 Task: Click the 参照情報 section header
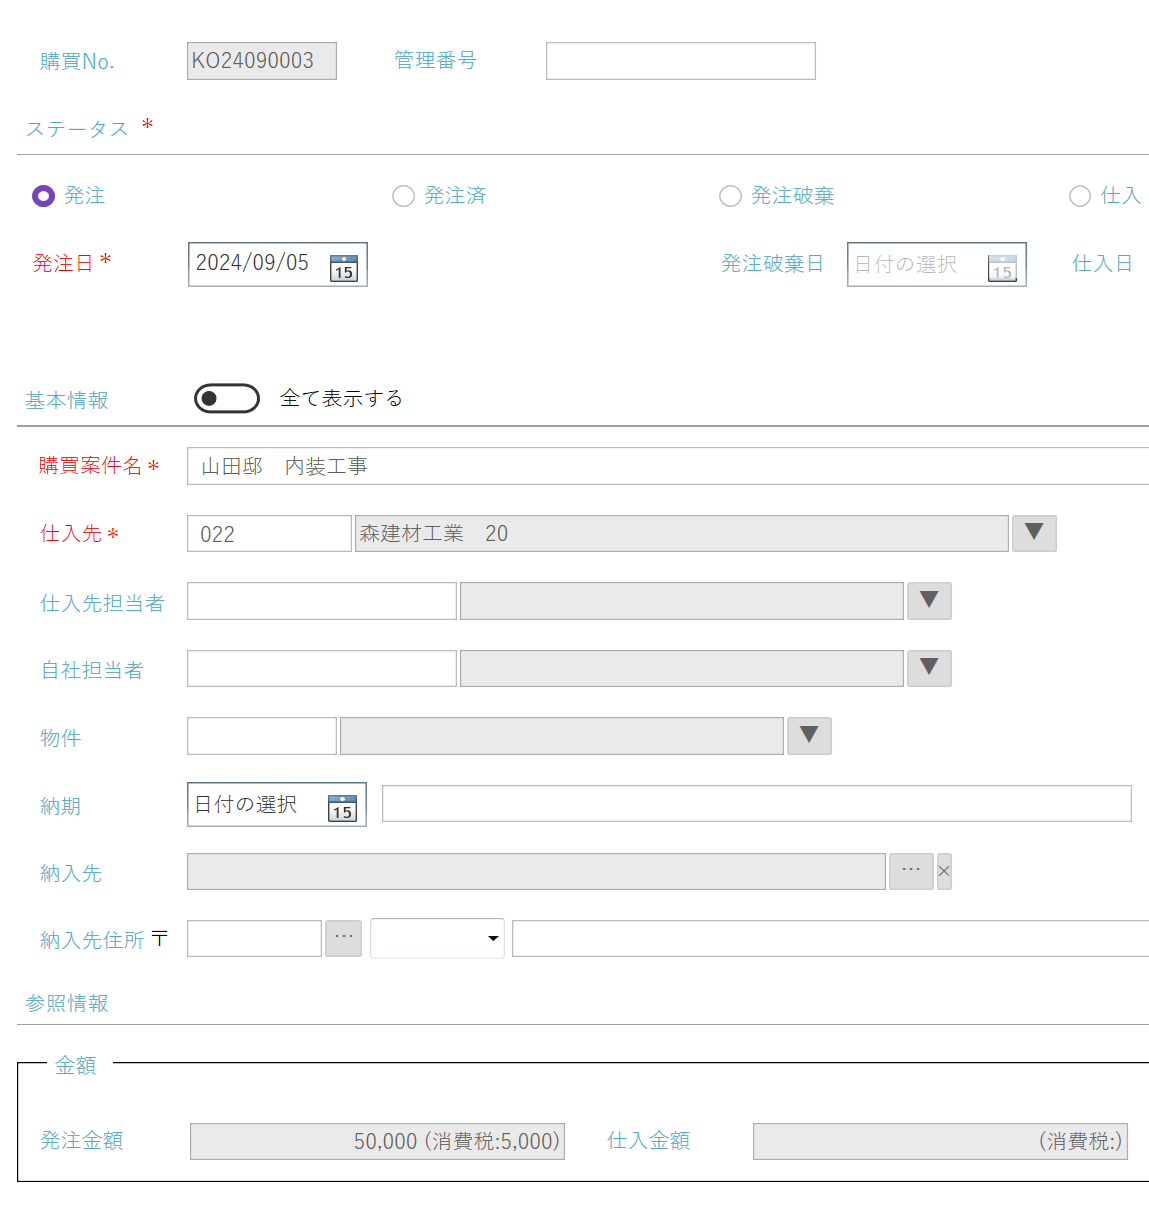[x=67, y=1003]
